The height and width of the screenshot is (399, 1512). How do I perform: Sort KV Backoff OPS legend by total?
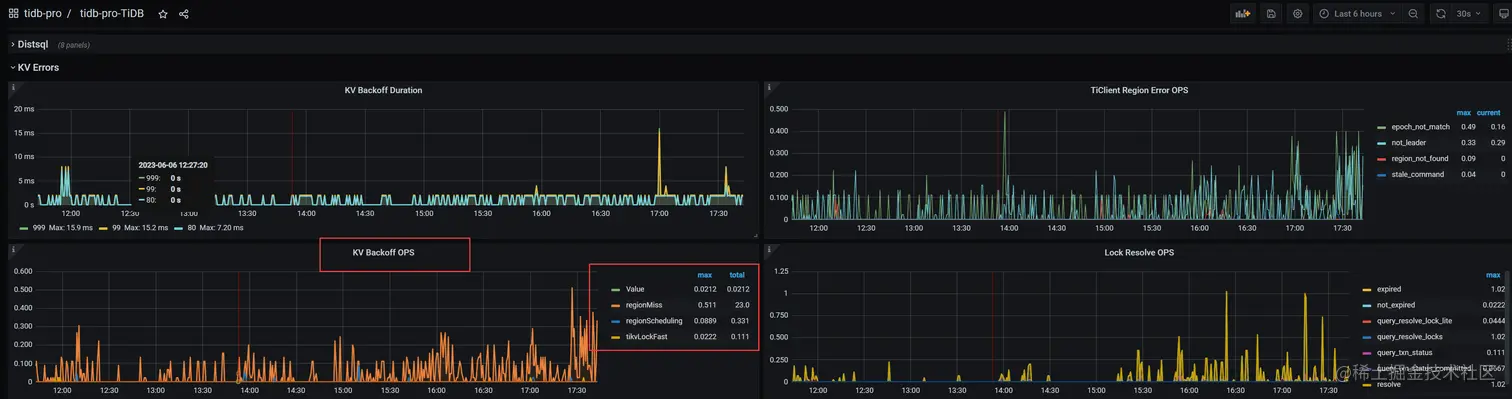click(x=737, y=275)
